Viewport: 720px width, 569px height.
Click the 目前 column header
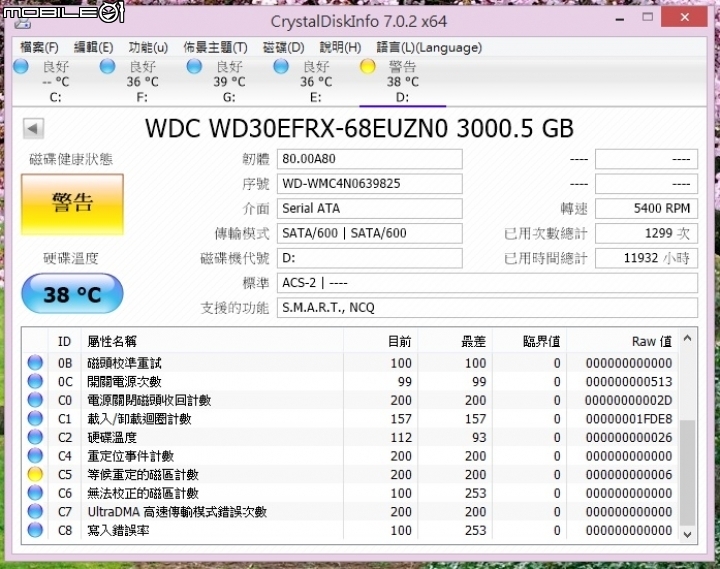[x=381, y=341]
